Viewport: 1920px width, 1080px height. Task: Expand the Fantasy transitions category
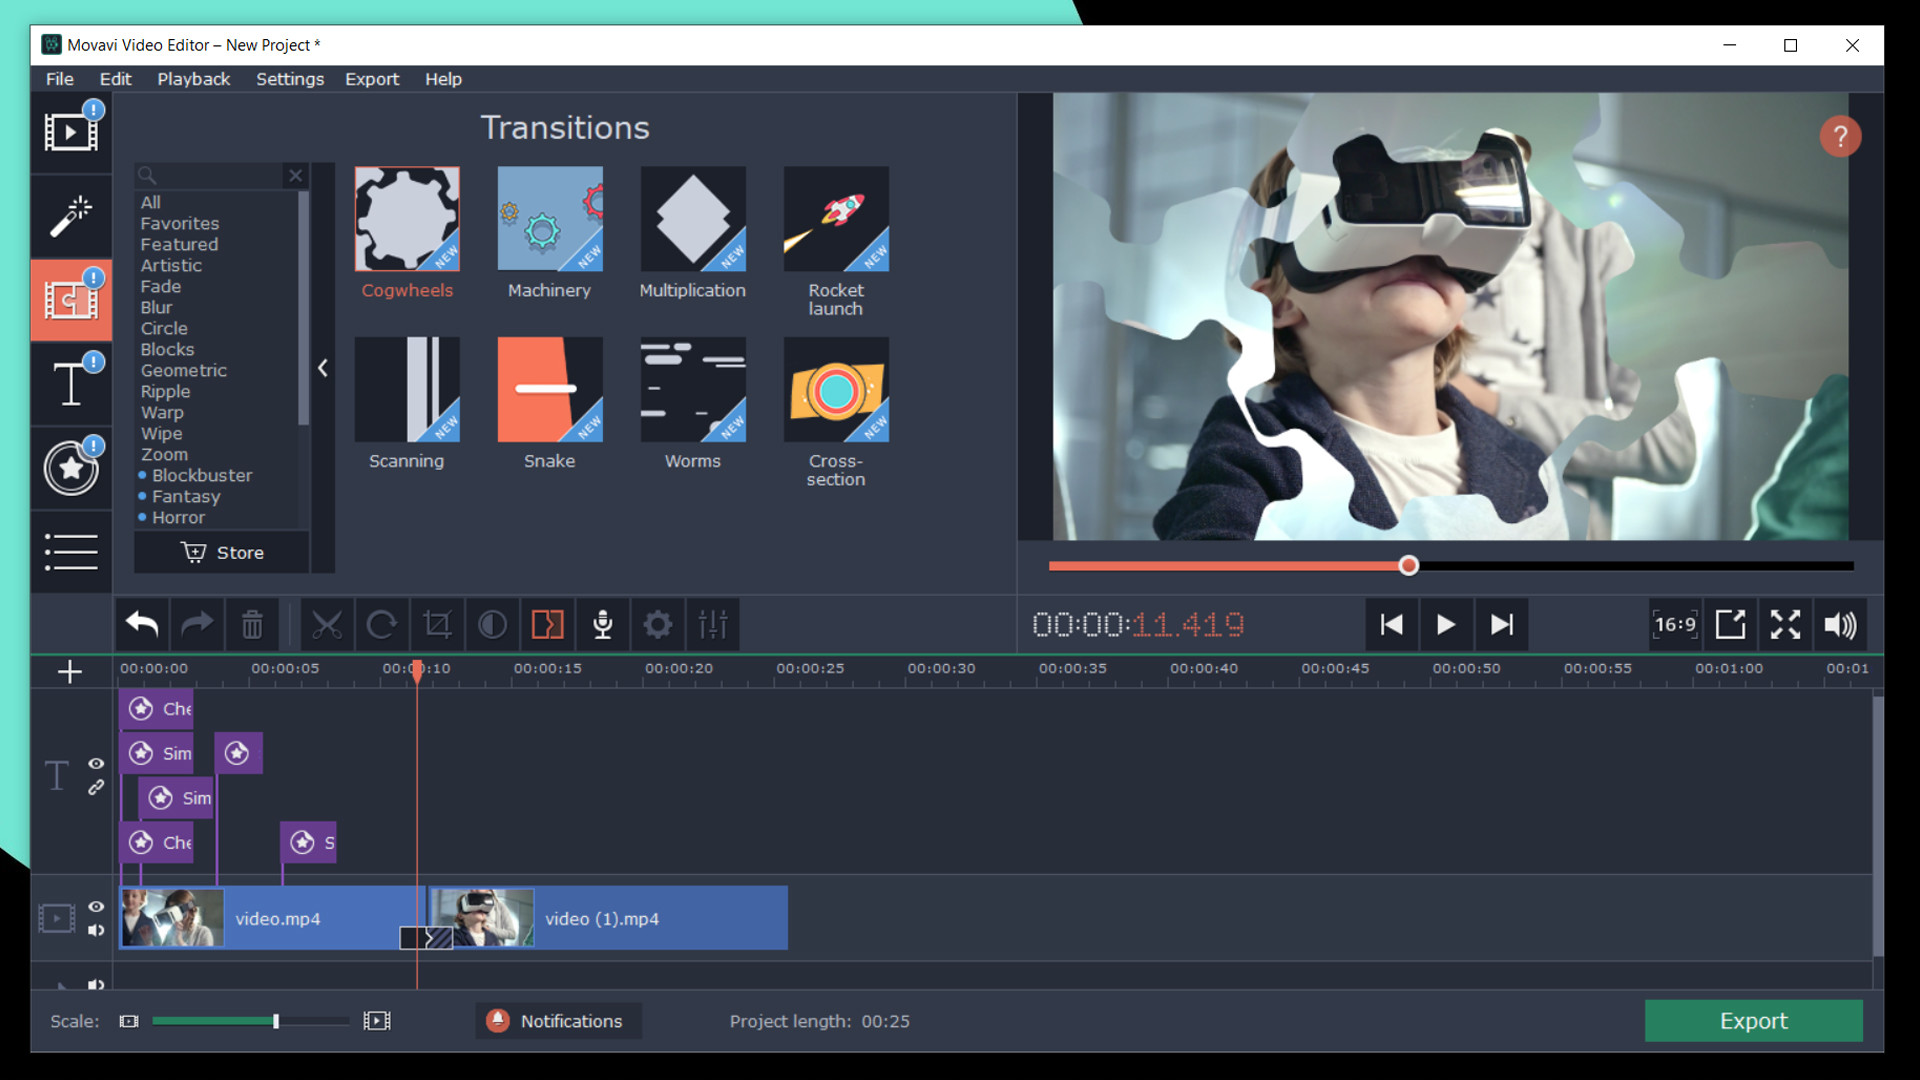pos(186,496)
